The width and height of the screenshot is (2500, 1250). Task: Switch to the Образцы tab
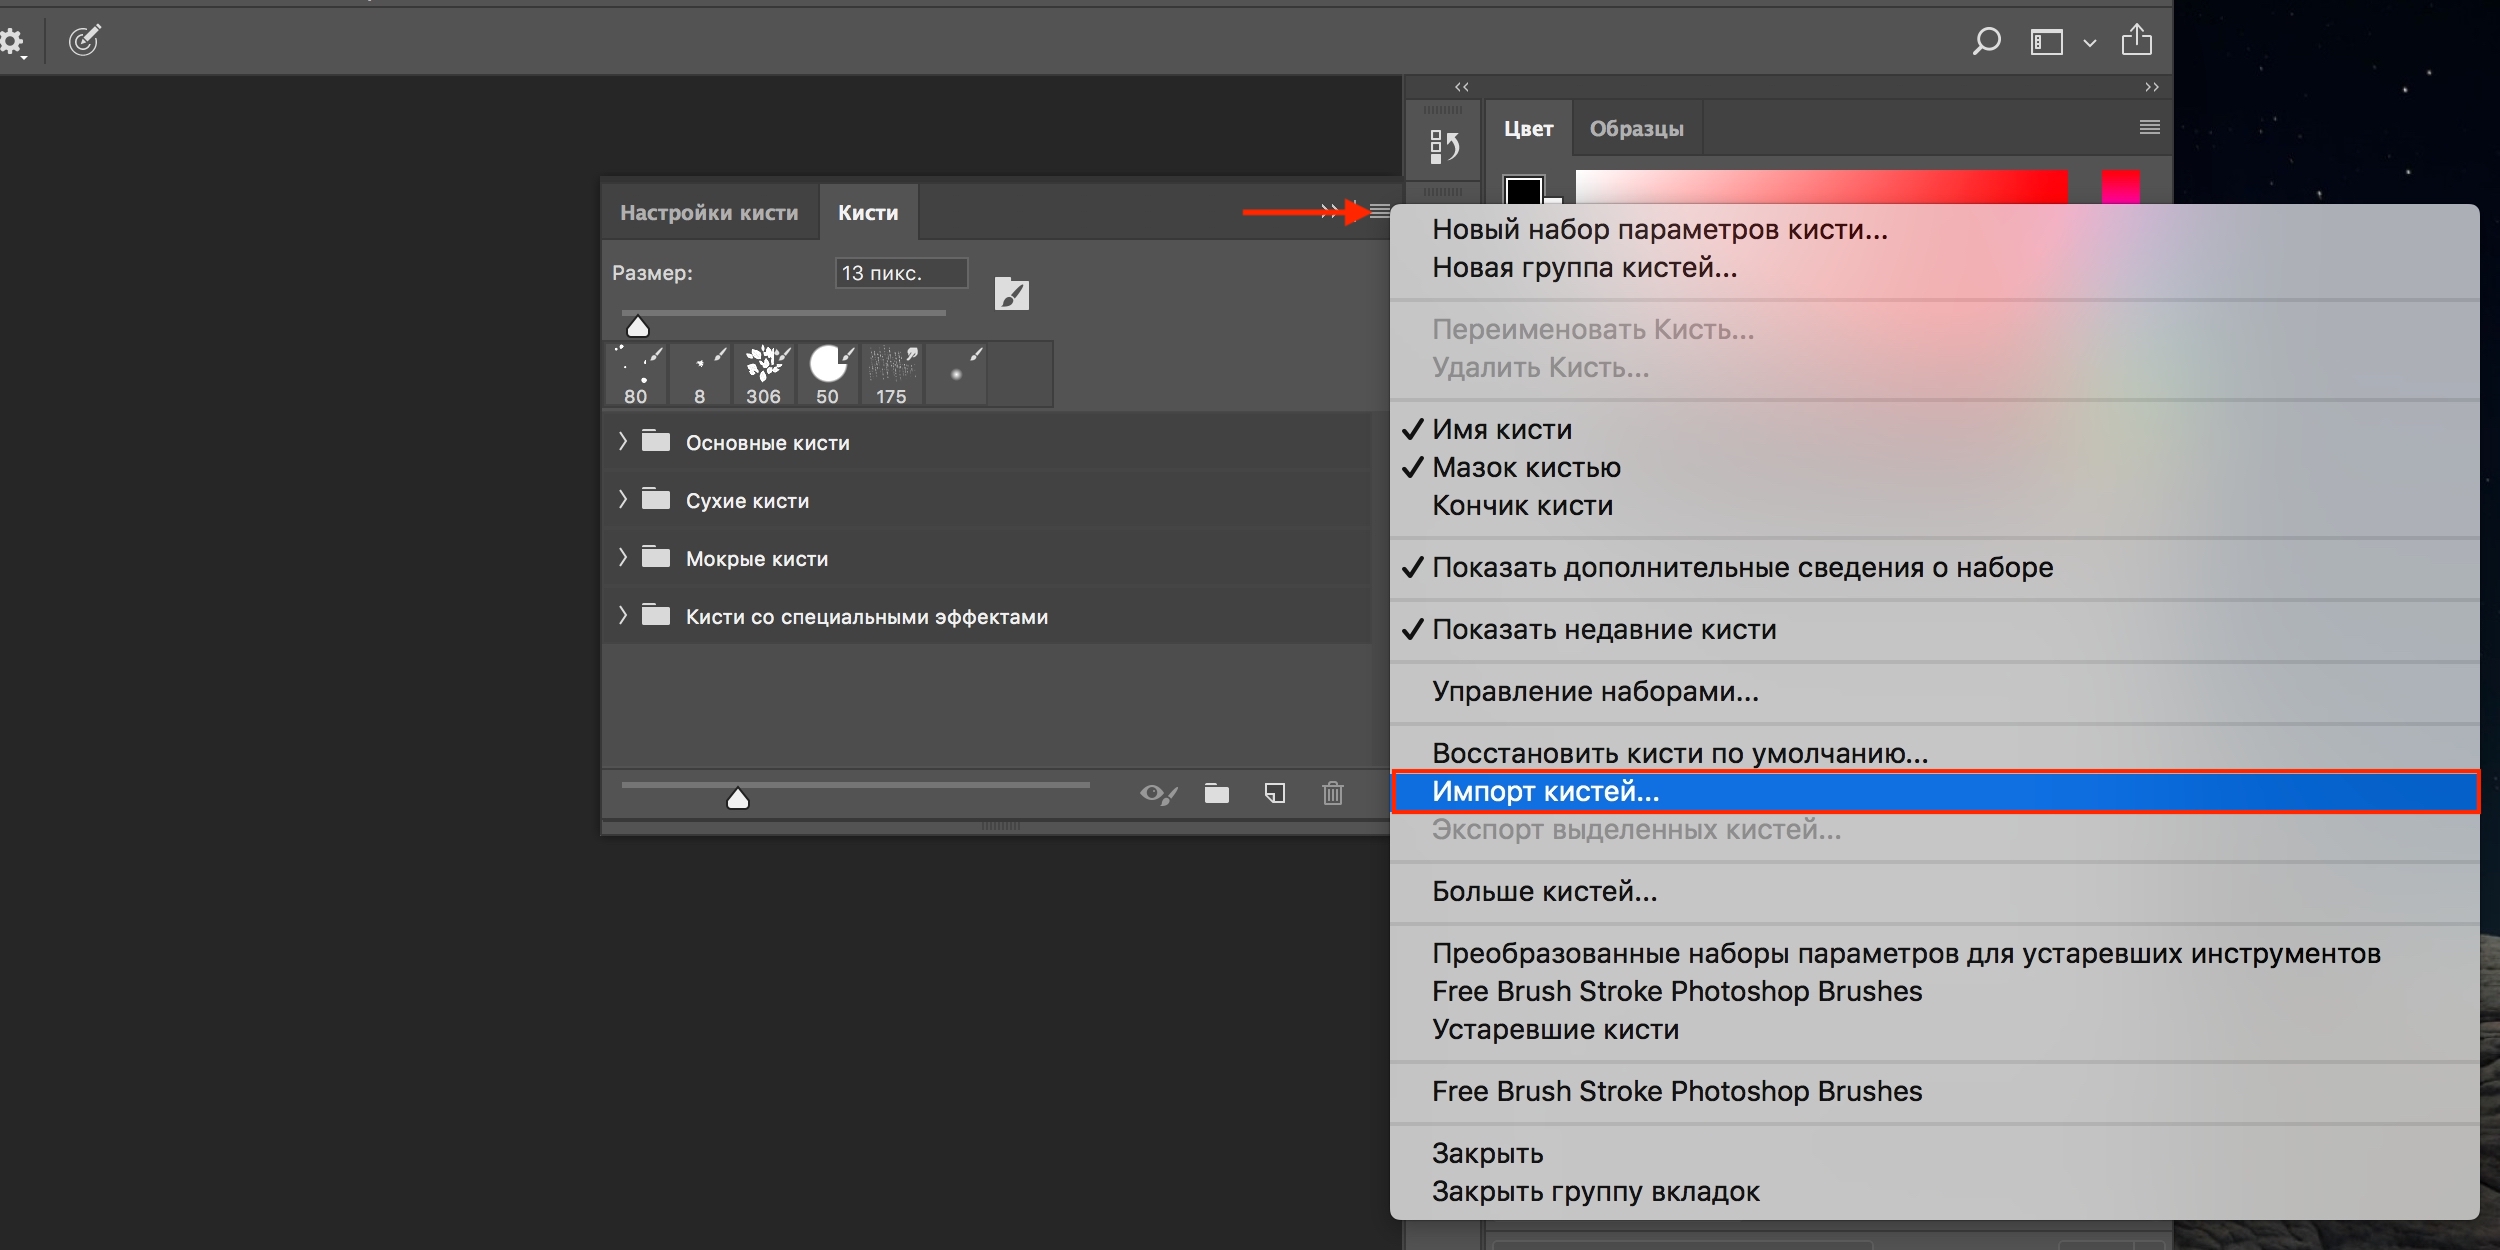click(1636, 129)
